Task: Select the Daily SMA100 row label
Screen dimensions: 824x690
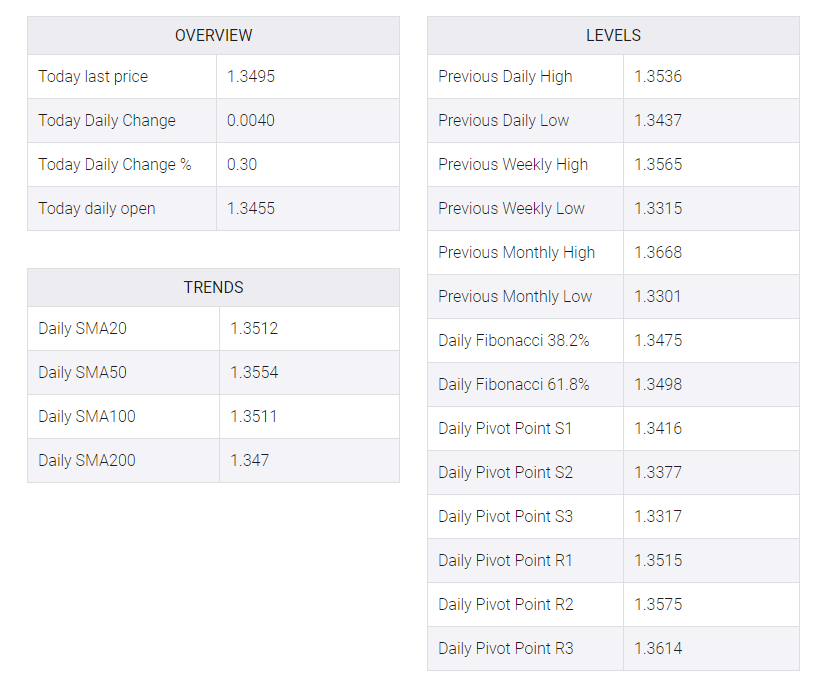Action: coord(87,417)
